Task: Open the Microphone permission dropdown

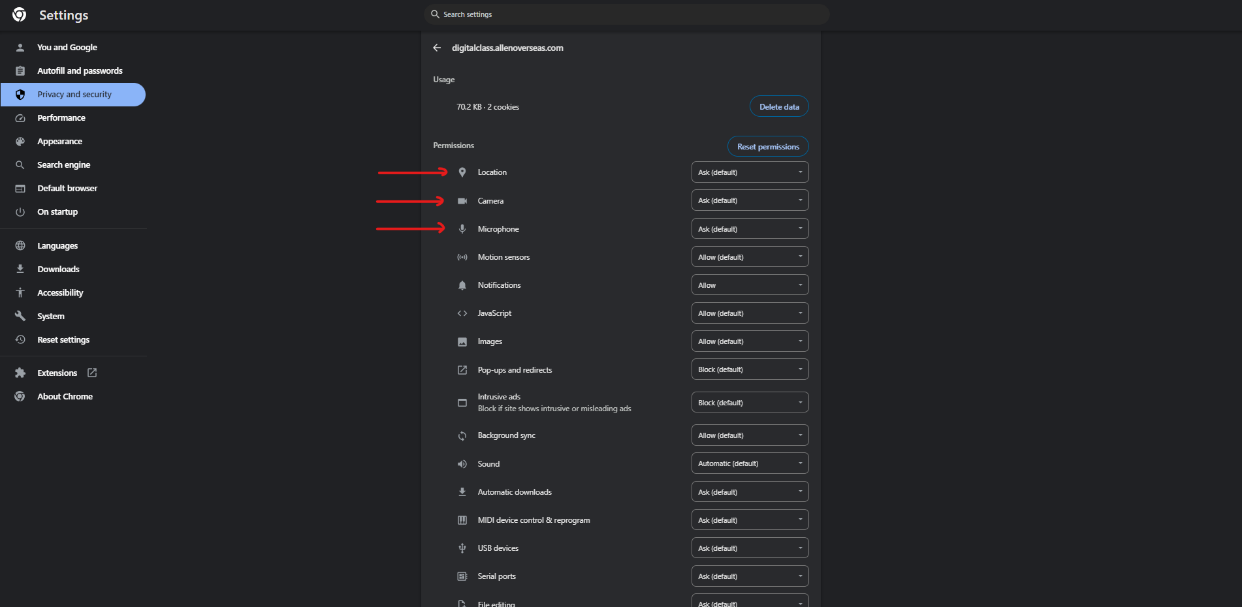Action: [750, 229]
